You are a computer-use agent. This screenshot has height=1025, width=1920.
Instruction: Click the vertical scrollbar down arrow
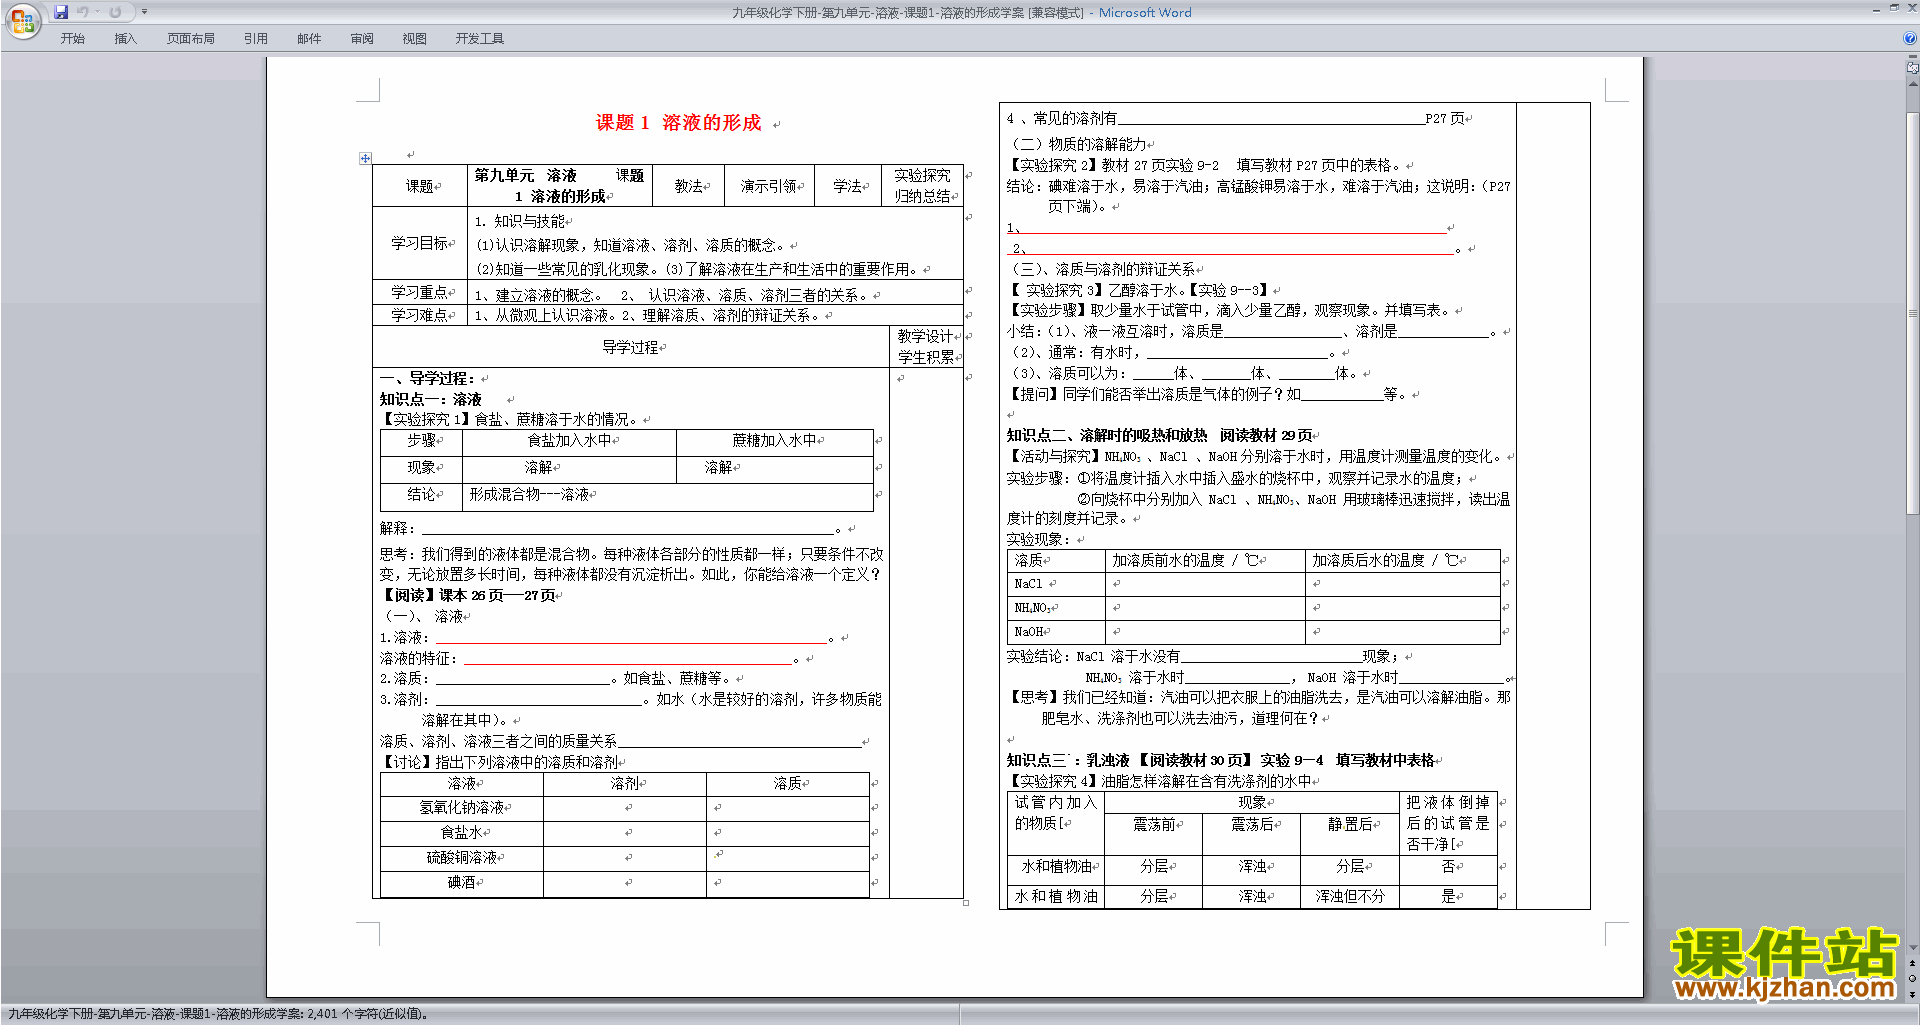point(1912,948)
